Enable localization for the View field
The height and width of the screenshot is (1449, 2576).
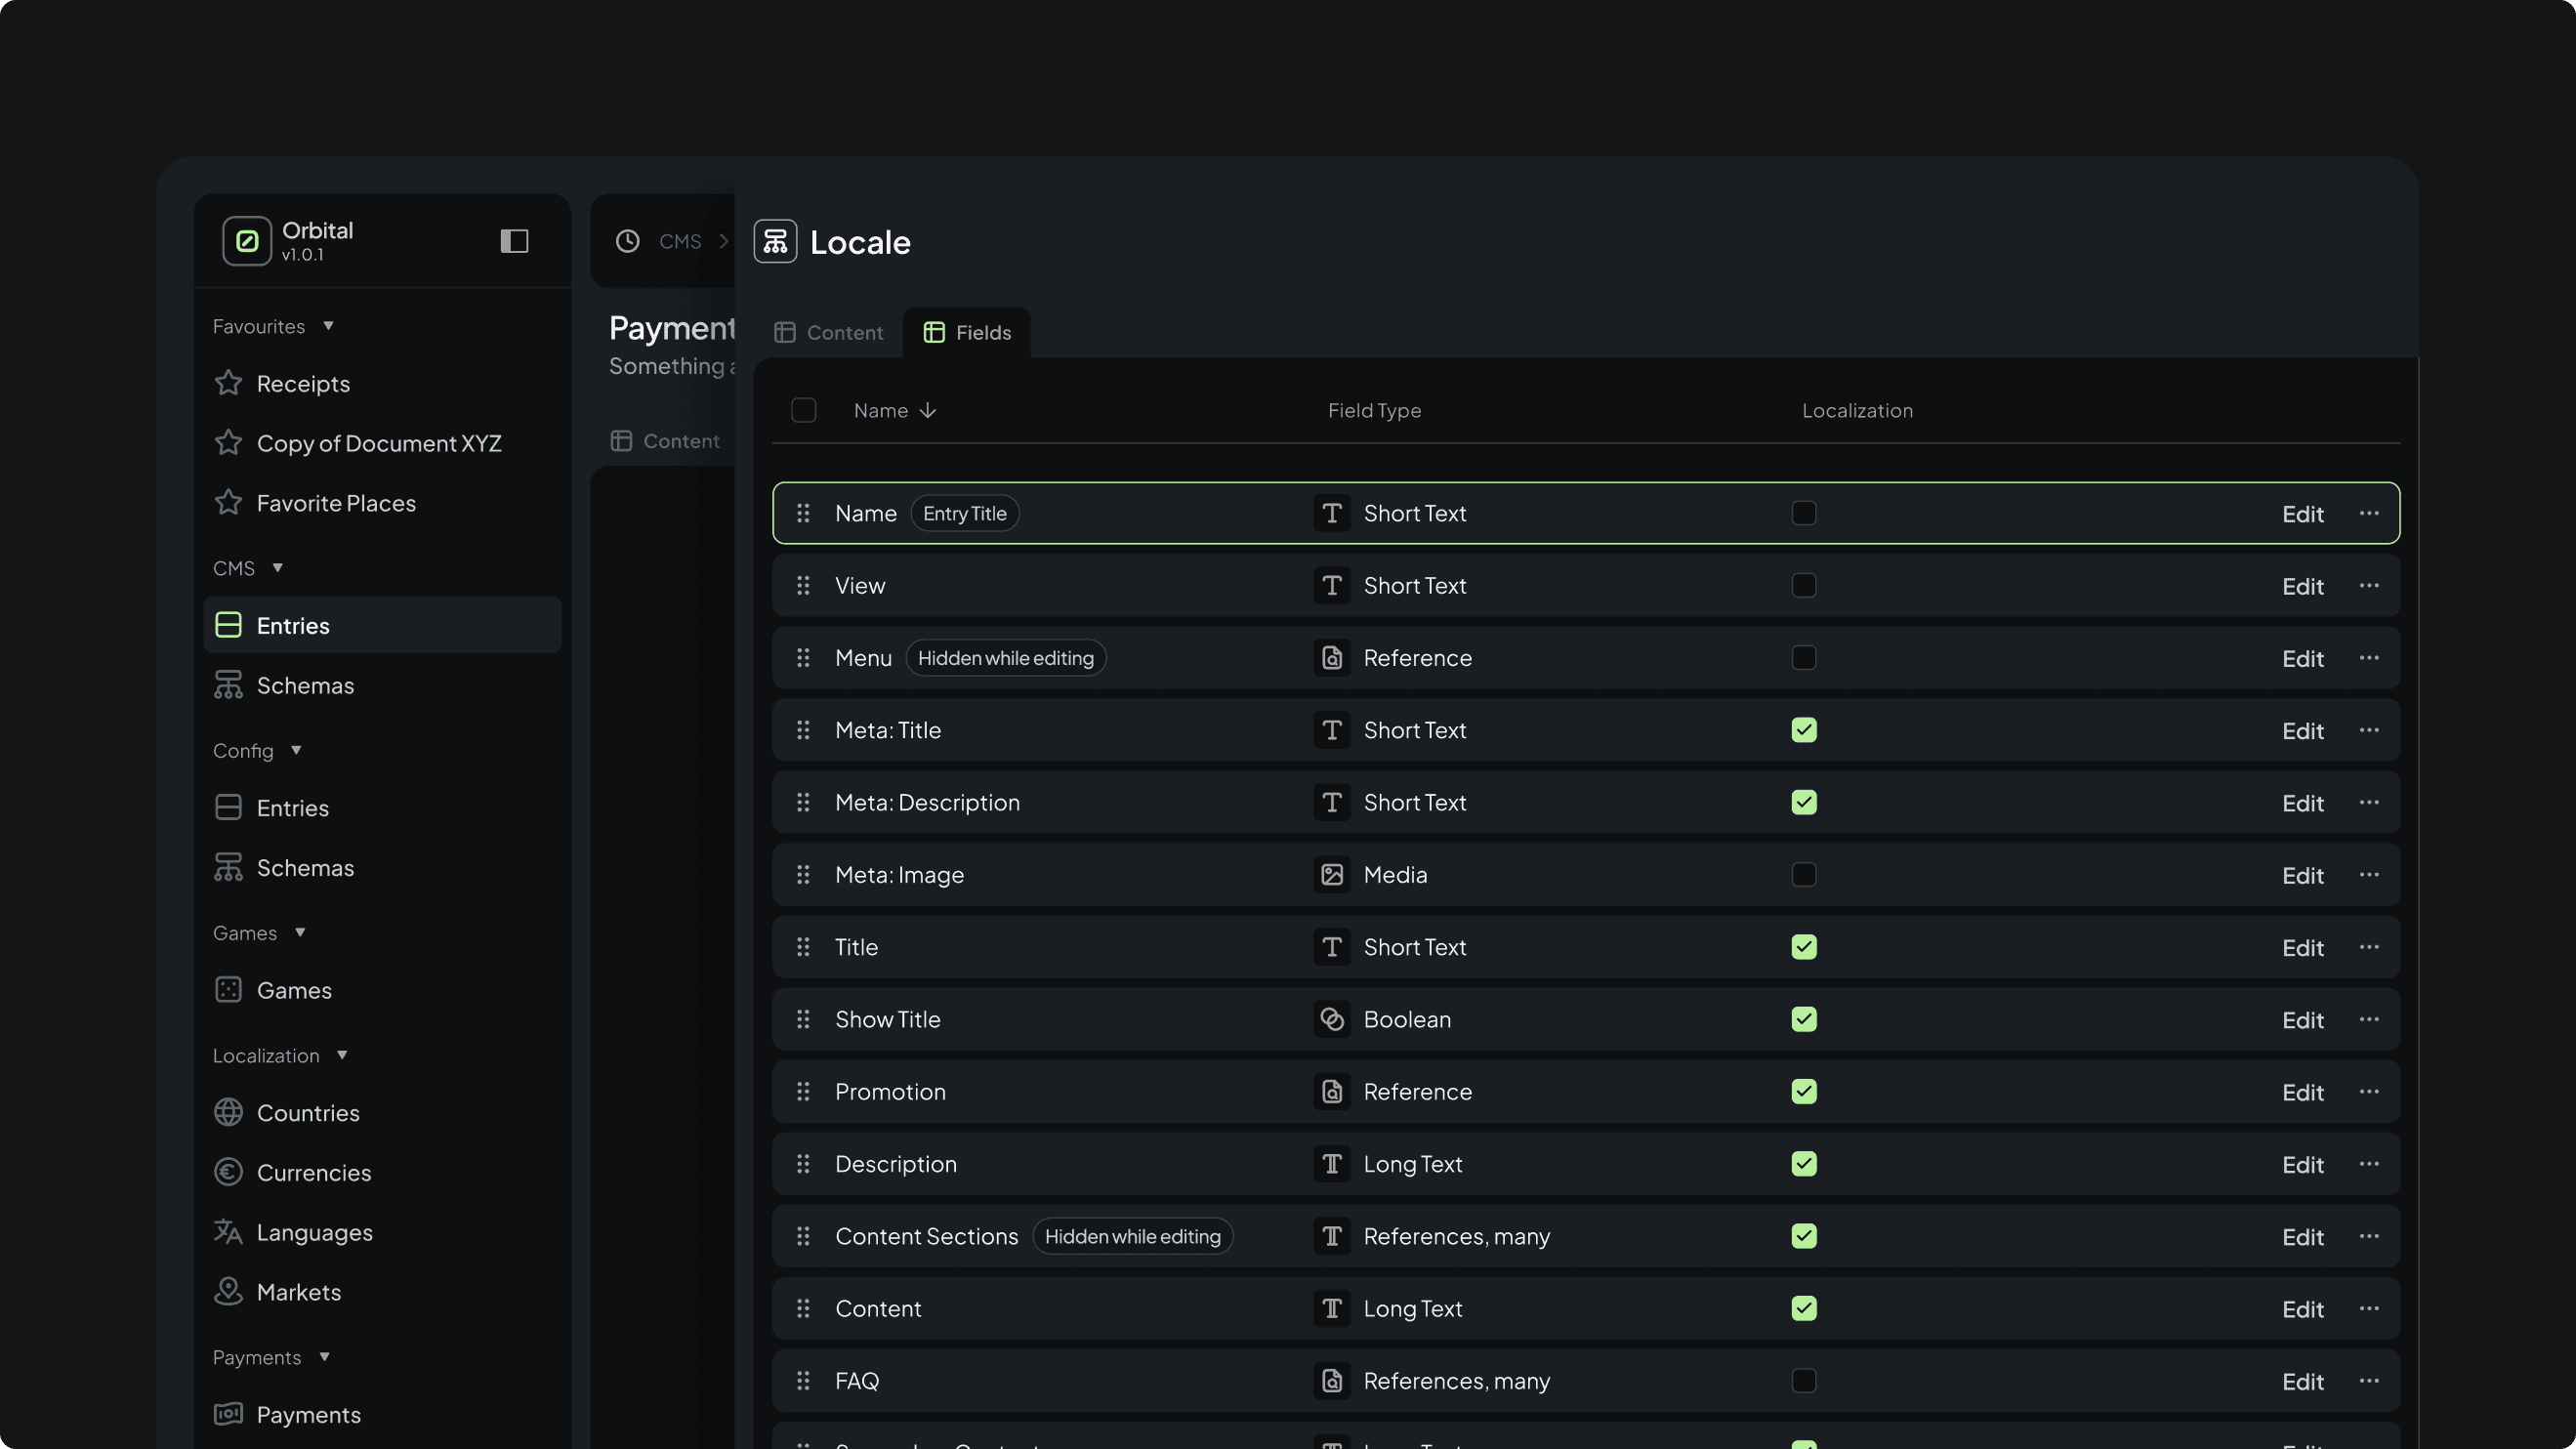(x=1804, y=585)
